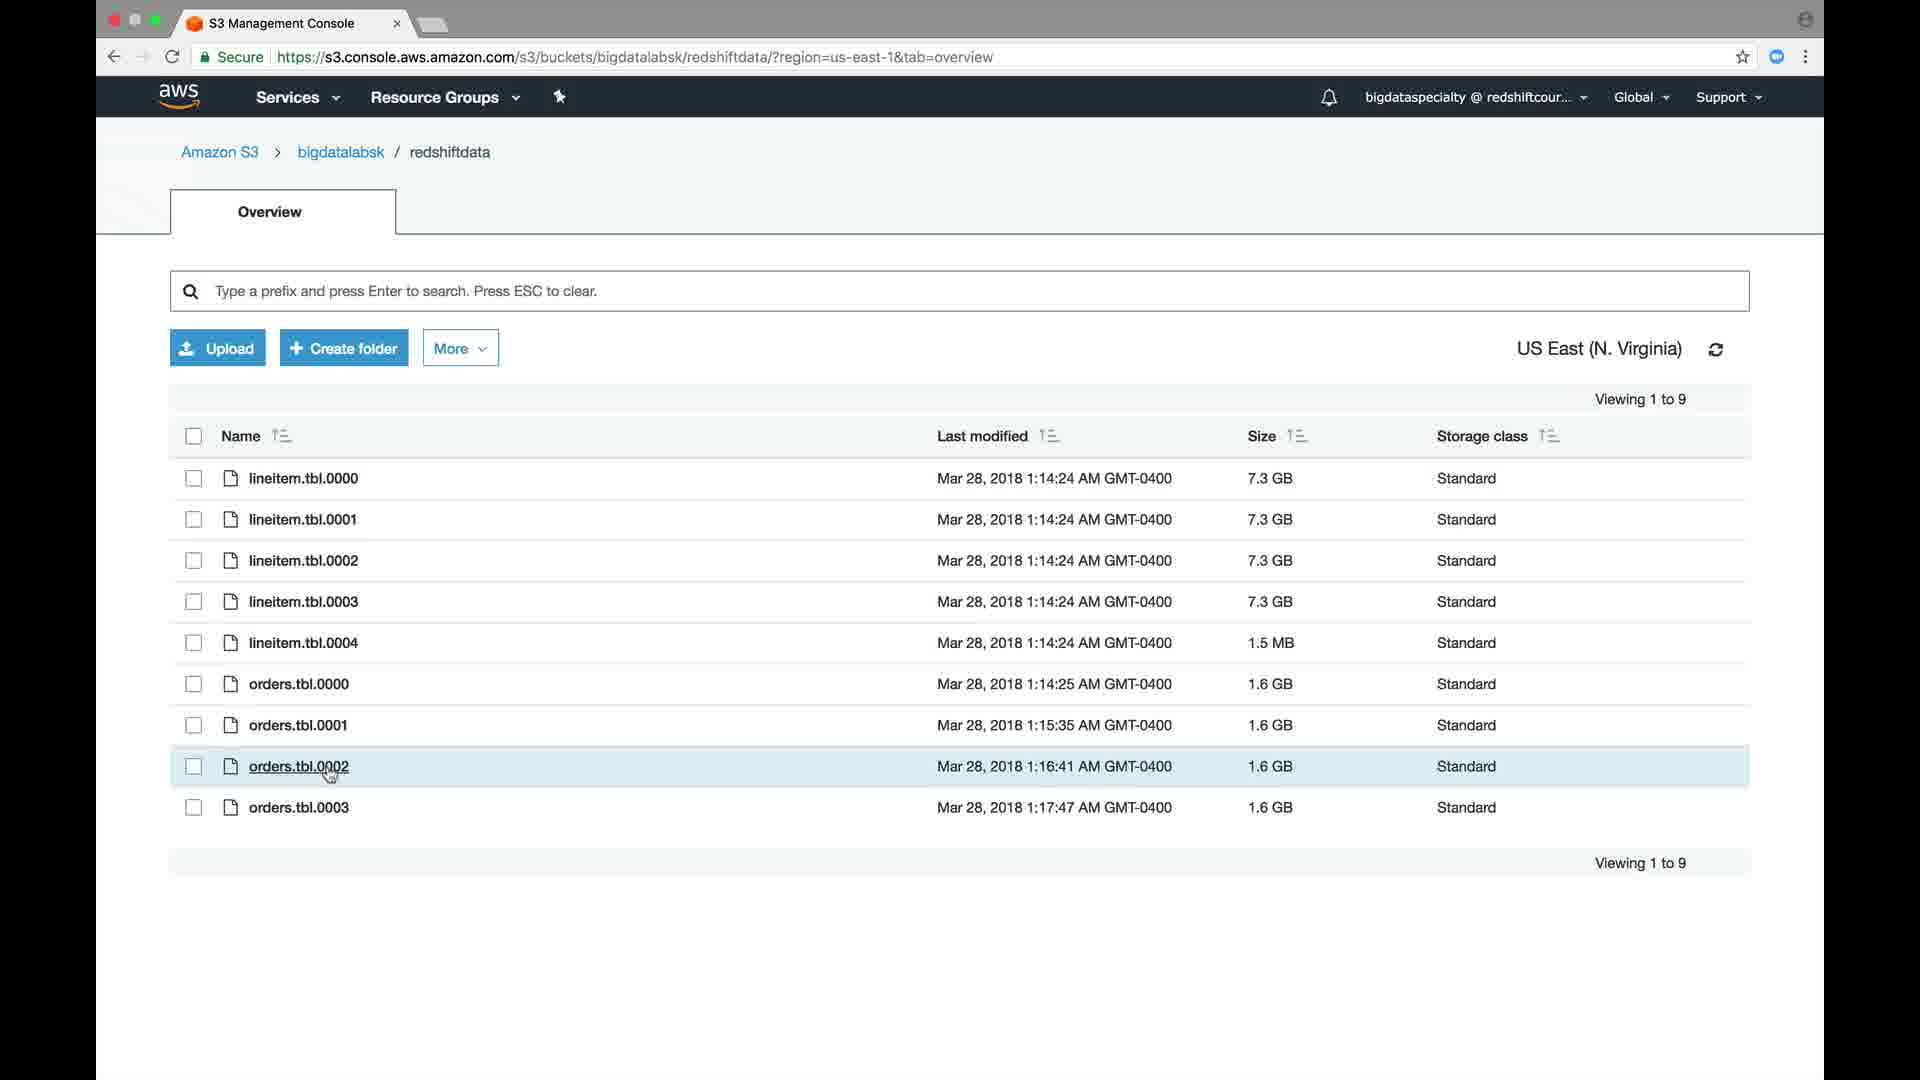
Task: Select the orders.tbl.0003 checkbox
Action: click(194, 808)
